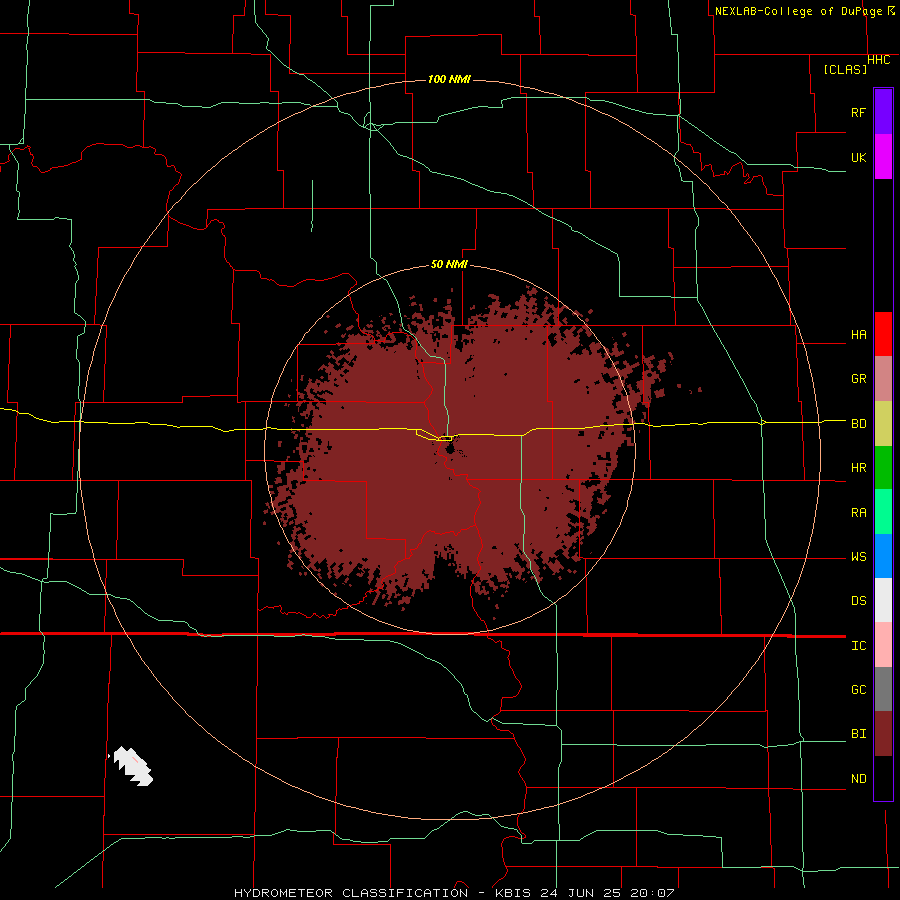900x900 pixels.
Task: Click the 100 NMI range ring label
Action: [x=449, y=79]
